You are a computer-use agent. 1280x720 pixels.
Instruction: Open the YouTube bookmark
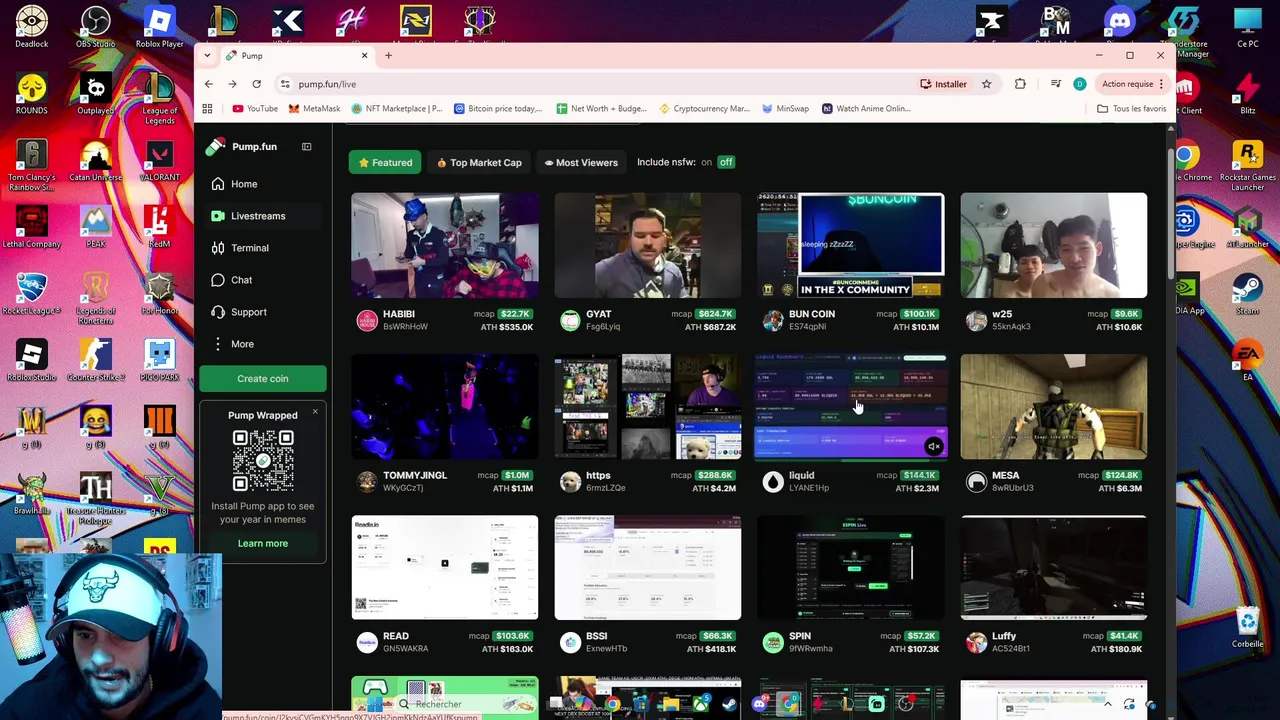pyautogui.click(x=255, y=108)
